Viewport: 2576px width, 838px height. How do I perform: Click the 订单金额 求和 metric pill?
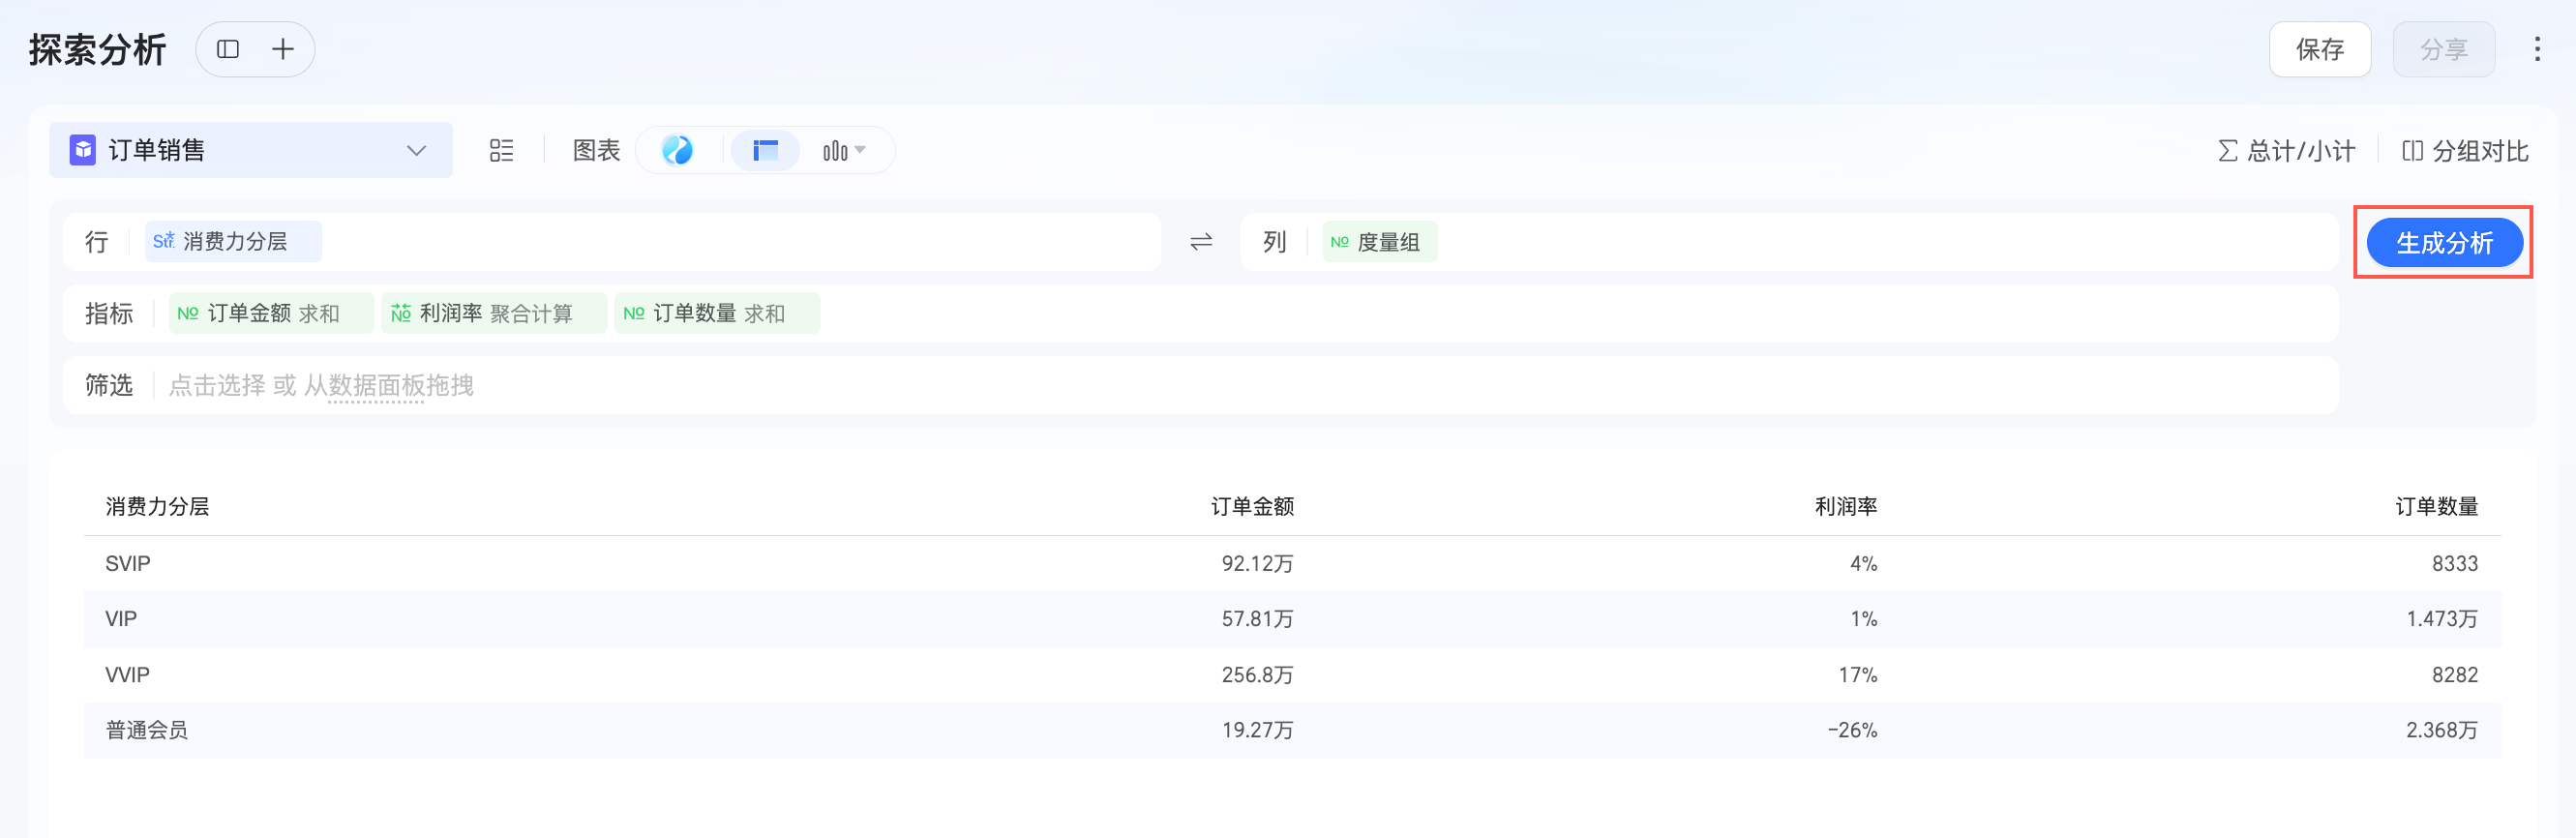point(271,313)
